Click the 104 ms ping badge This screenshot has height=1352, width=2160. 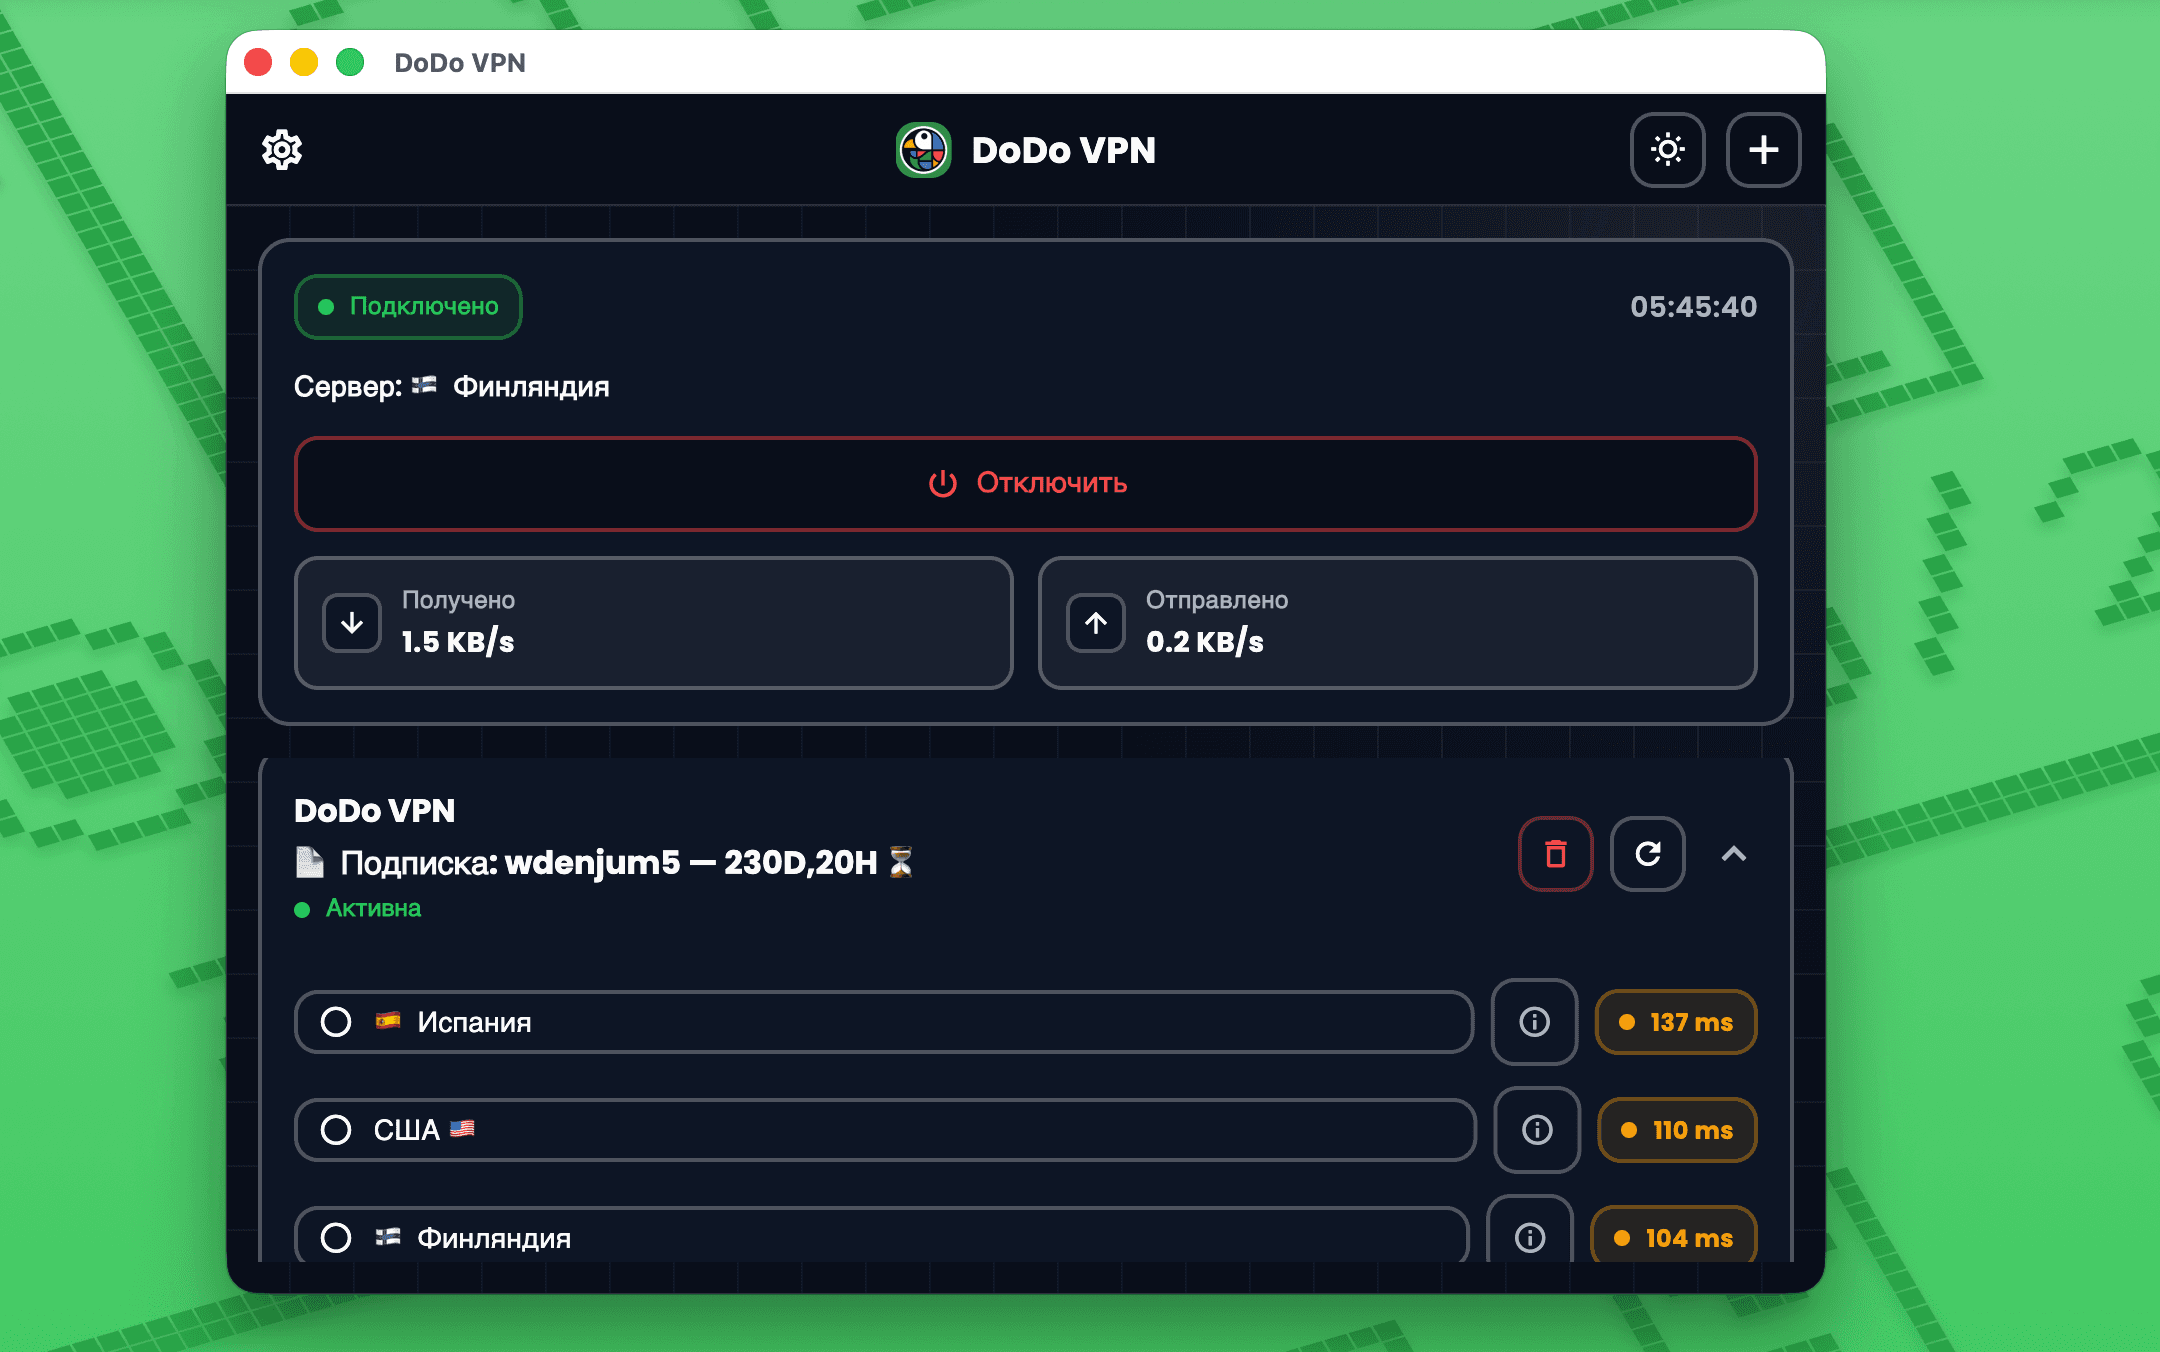pos(1674,1238)
